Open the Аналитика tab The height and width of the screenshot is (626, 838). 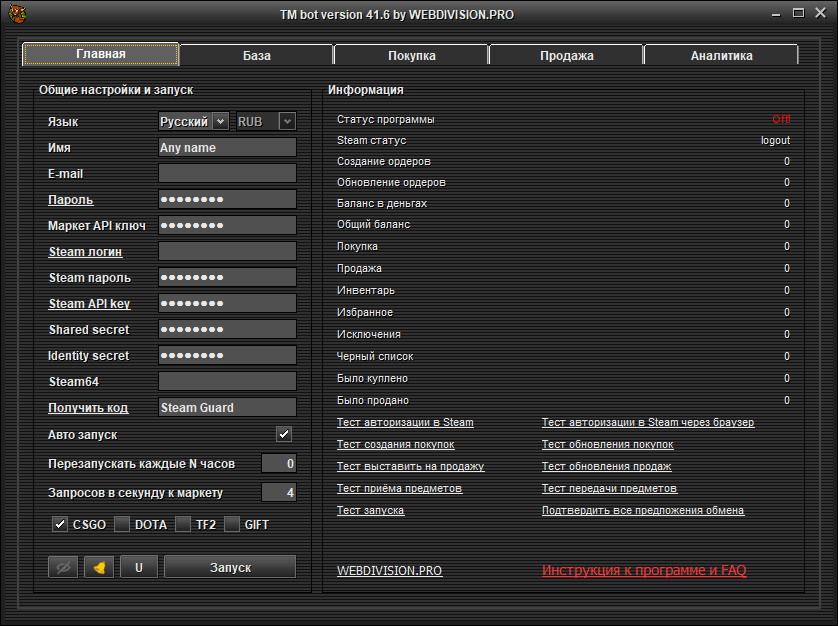tap(721, 55)
